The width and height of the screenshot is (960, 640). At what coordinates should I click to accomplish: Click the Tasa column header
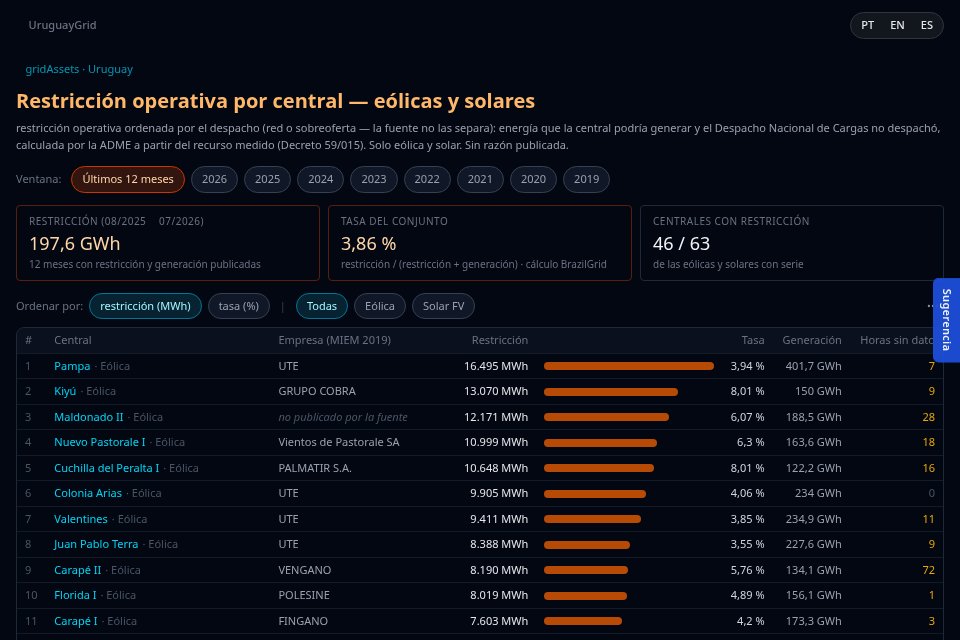[752, 340]
